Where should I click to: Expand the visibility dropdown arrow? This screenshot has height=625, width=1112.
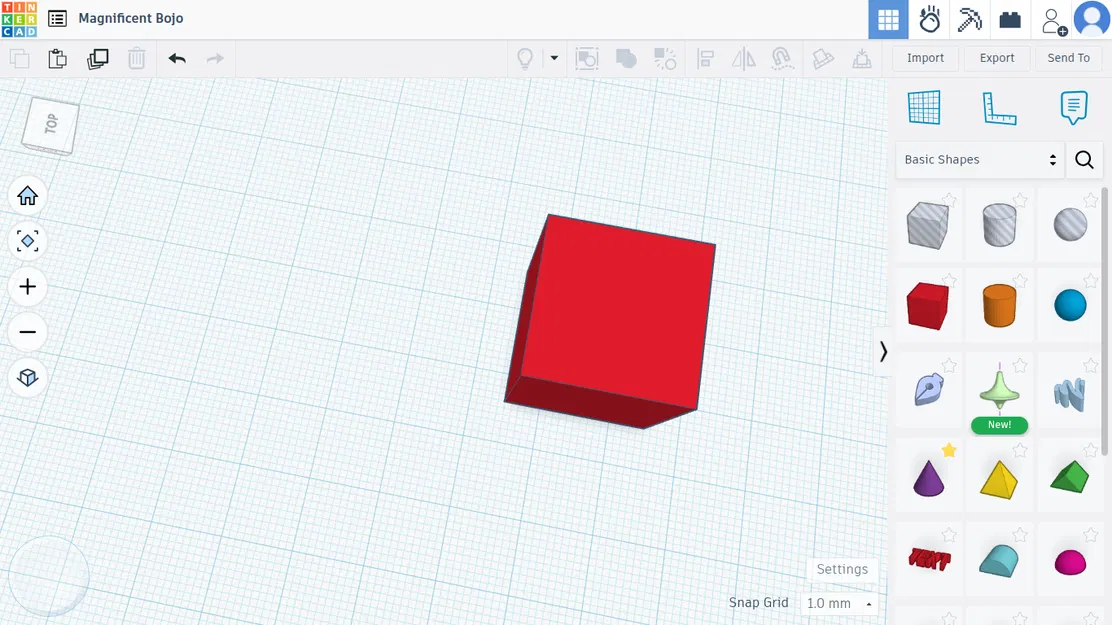coord(555,58)
